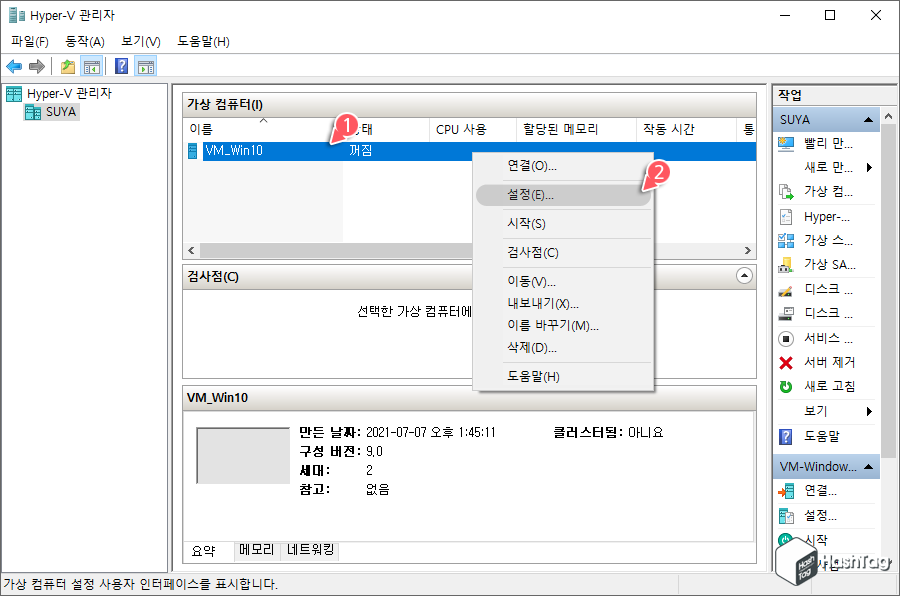Collapse the VM-Windows actions section
The height and width of the screenshot is (596, 900).
pos(866,466)
